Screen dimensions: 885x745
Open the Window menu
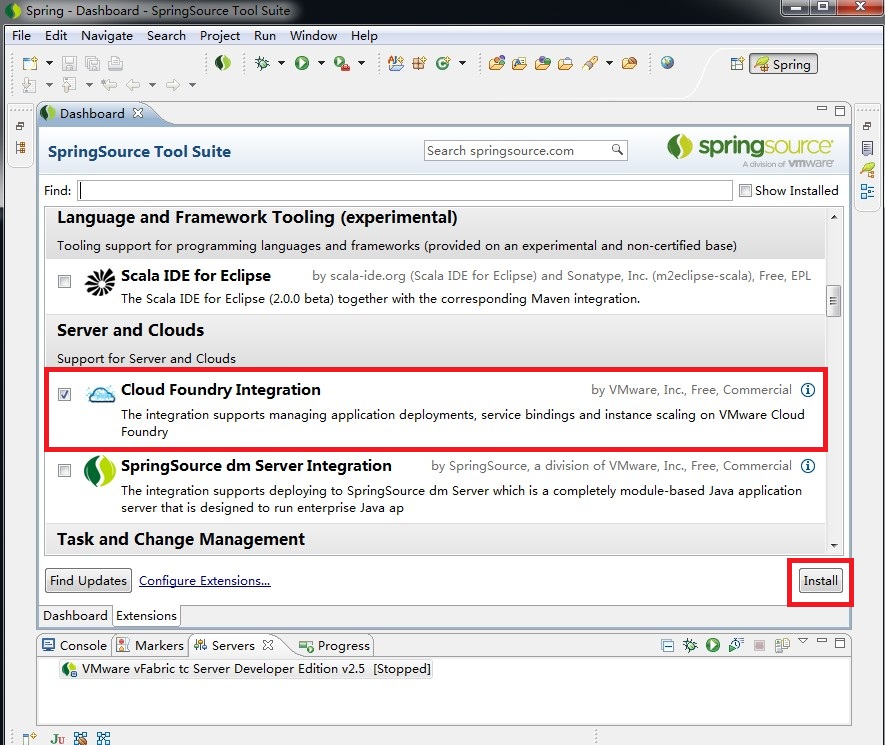[313, 36]
